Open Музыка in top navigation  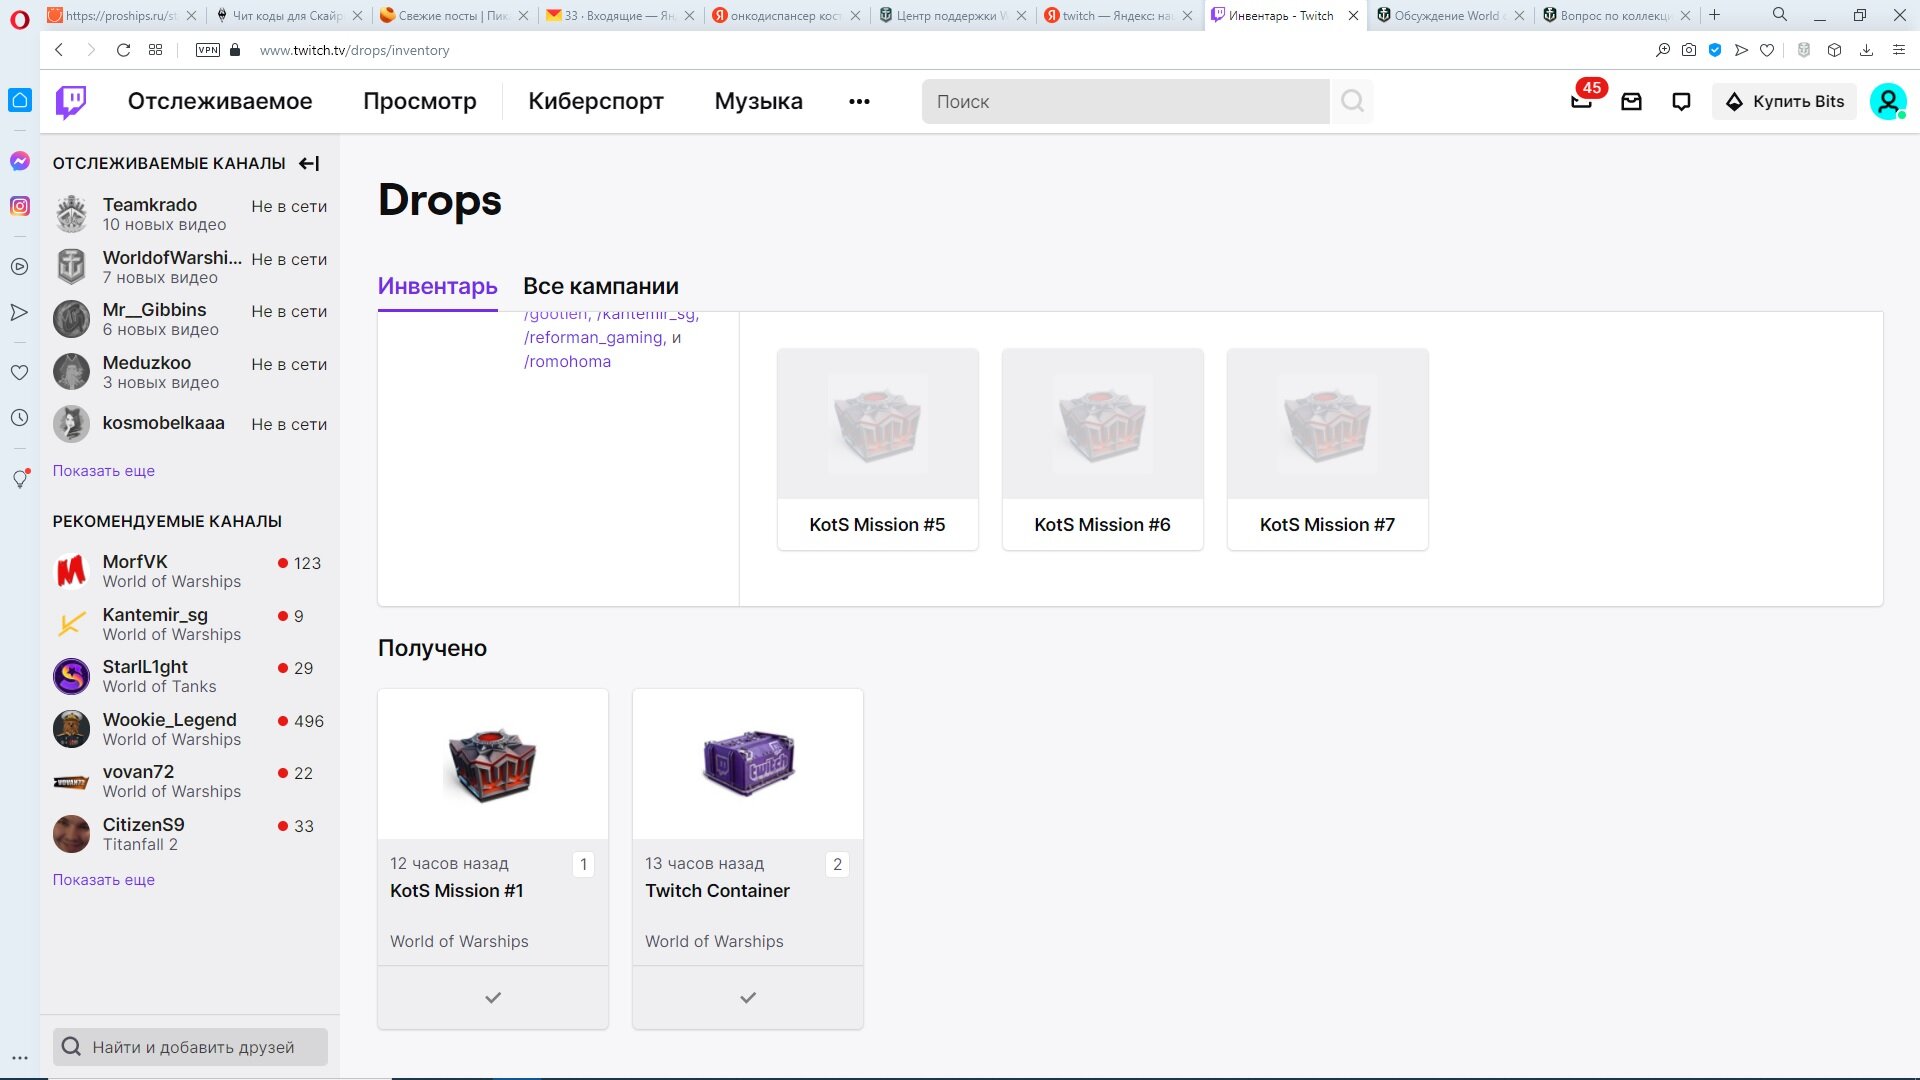tap(758, 101)
